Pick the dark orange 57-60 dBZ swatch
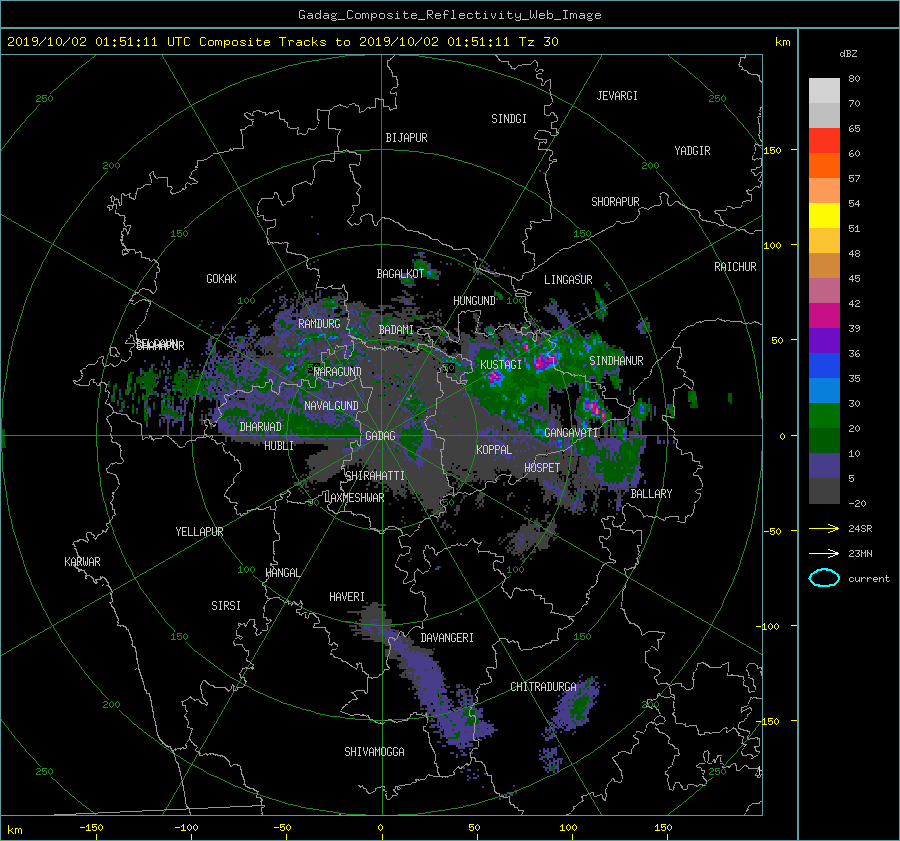 point(824,166)
